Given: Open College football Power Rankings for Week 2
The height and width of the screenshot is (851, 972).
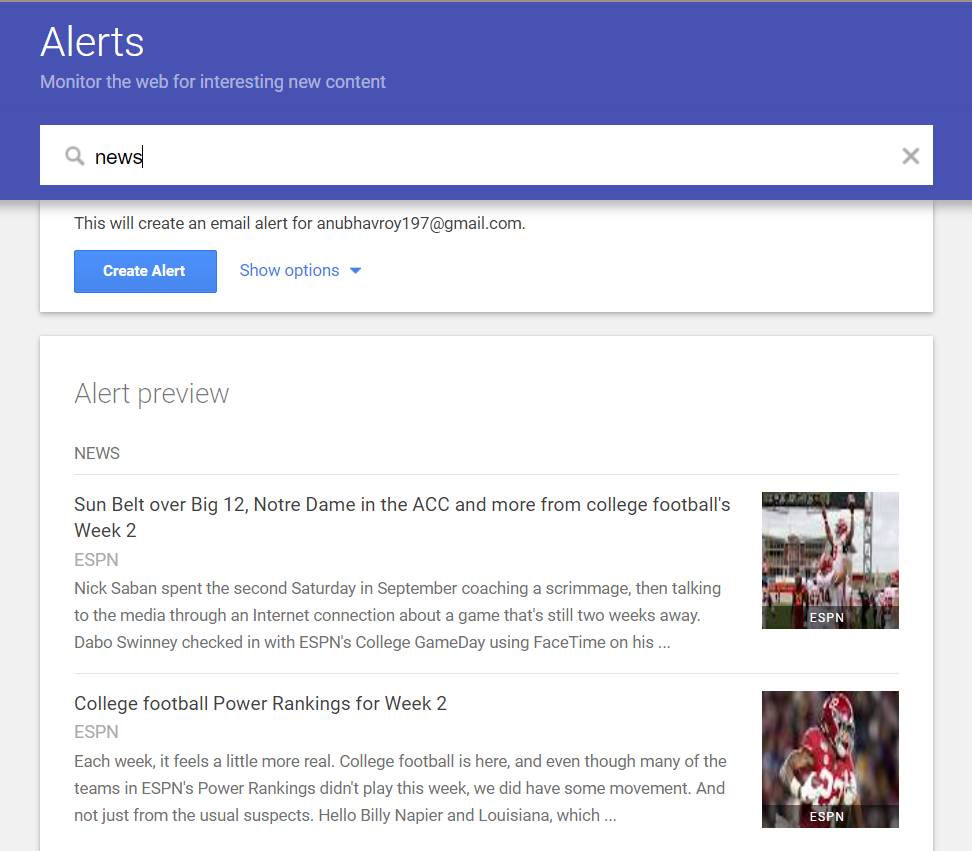Looking at the screenshot, I should click(x=260, y=703).
